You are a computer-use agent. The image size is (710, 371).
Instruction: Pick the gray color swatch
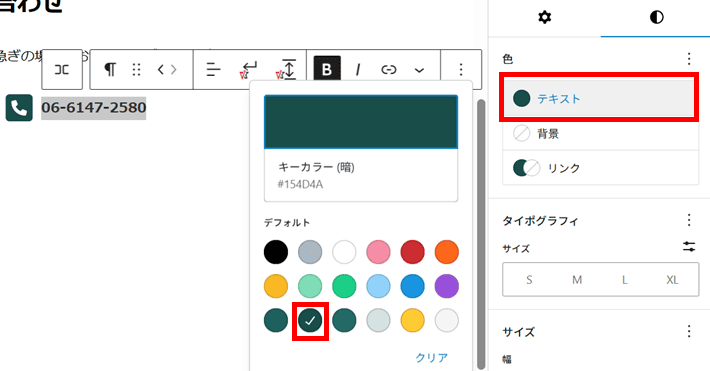[x=310, y=252]
